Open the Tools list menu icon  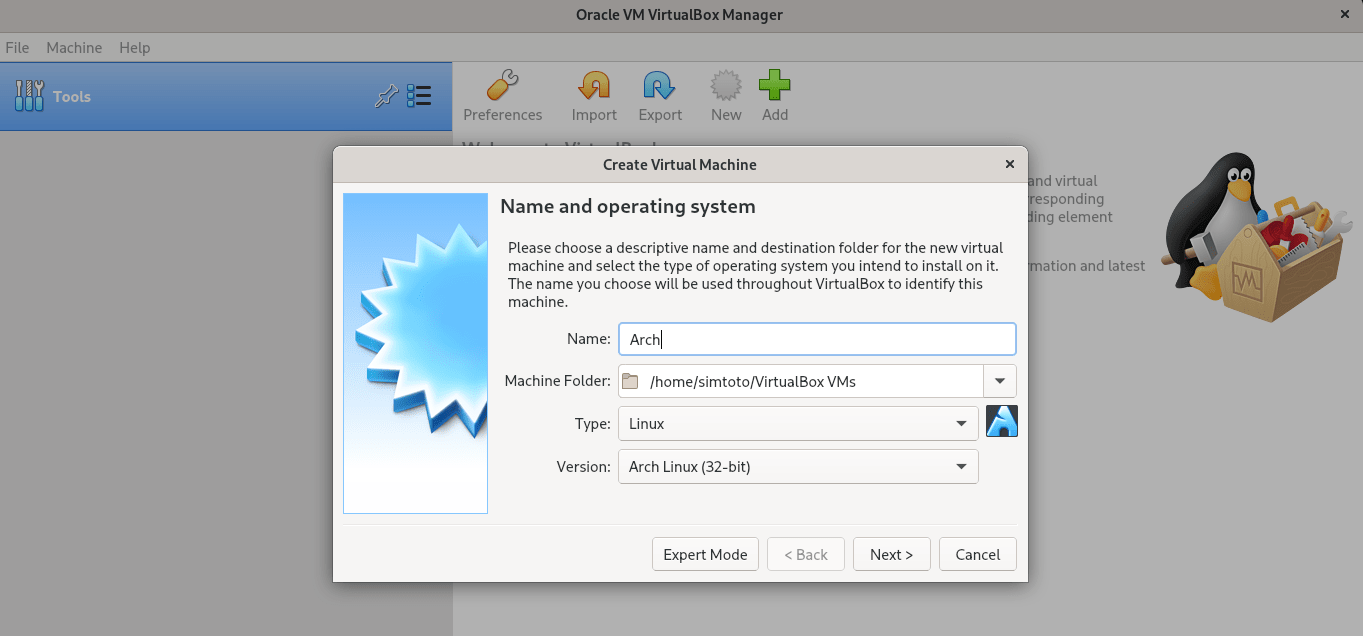click(x=419, y=96)
